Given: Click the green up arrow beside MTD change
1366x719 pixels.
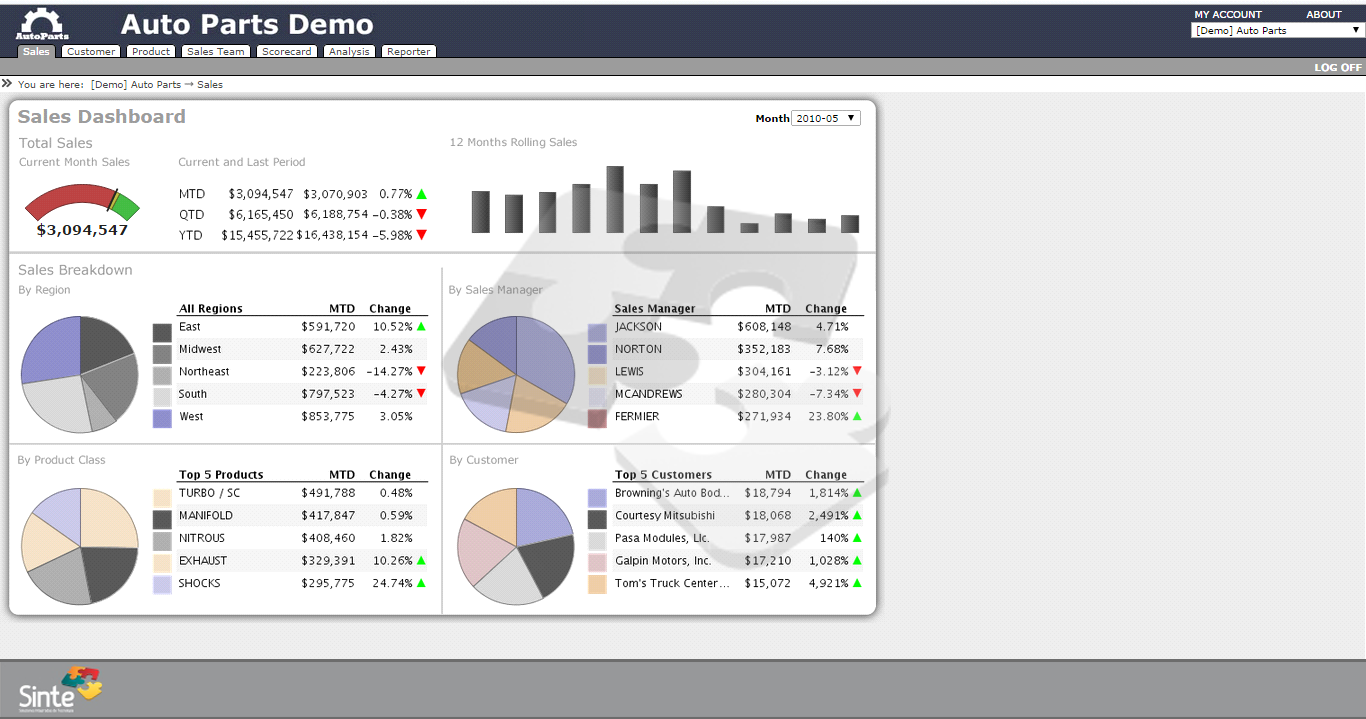Looking at the screenshot, I should [422, 194].
